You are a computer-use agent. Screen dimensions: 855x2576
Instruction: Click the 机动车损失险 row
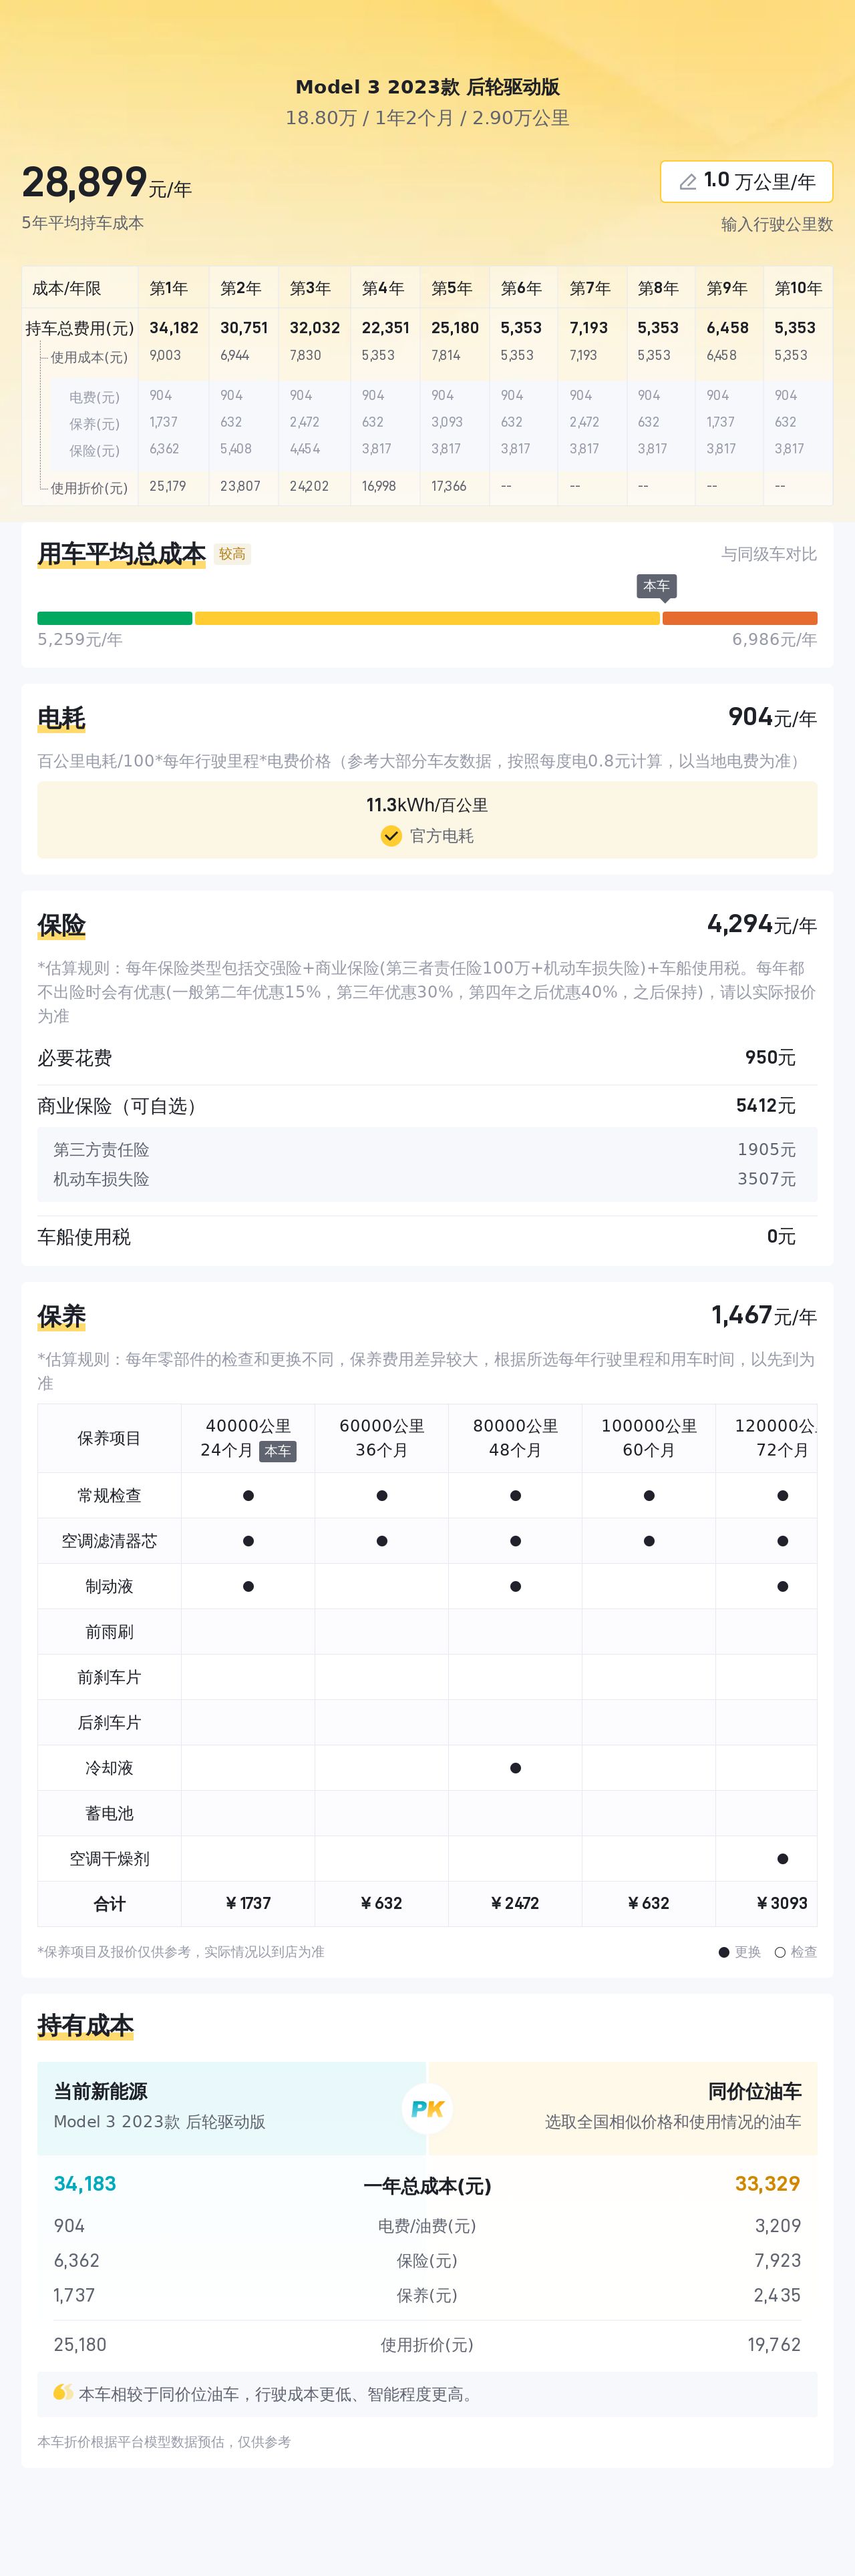pyautogui.click(x=427, y=1179)
